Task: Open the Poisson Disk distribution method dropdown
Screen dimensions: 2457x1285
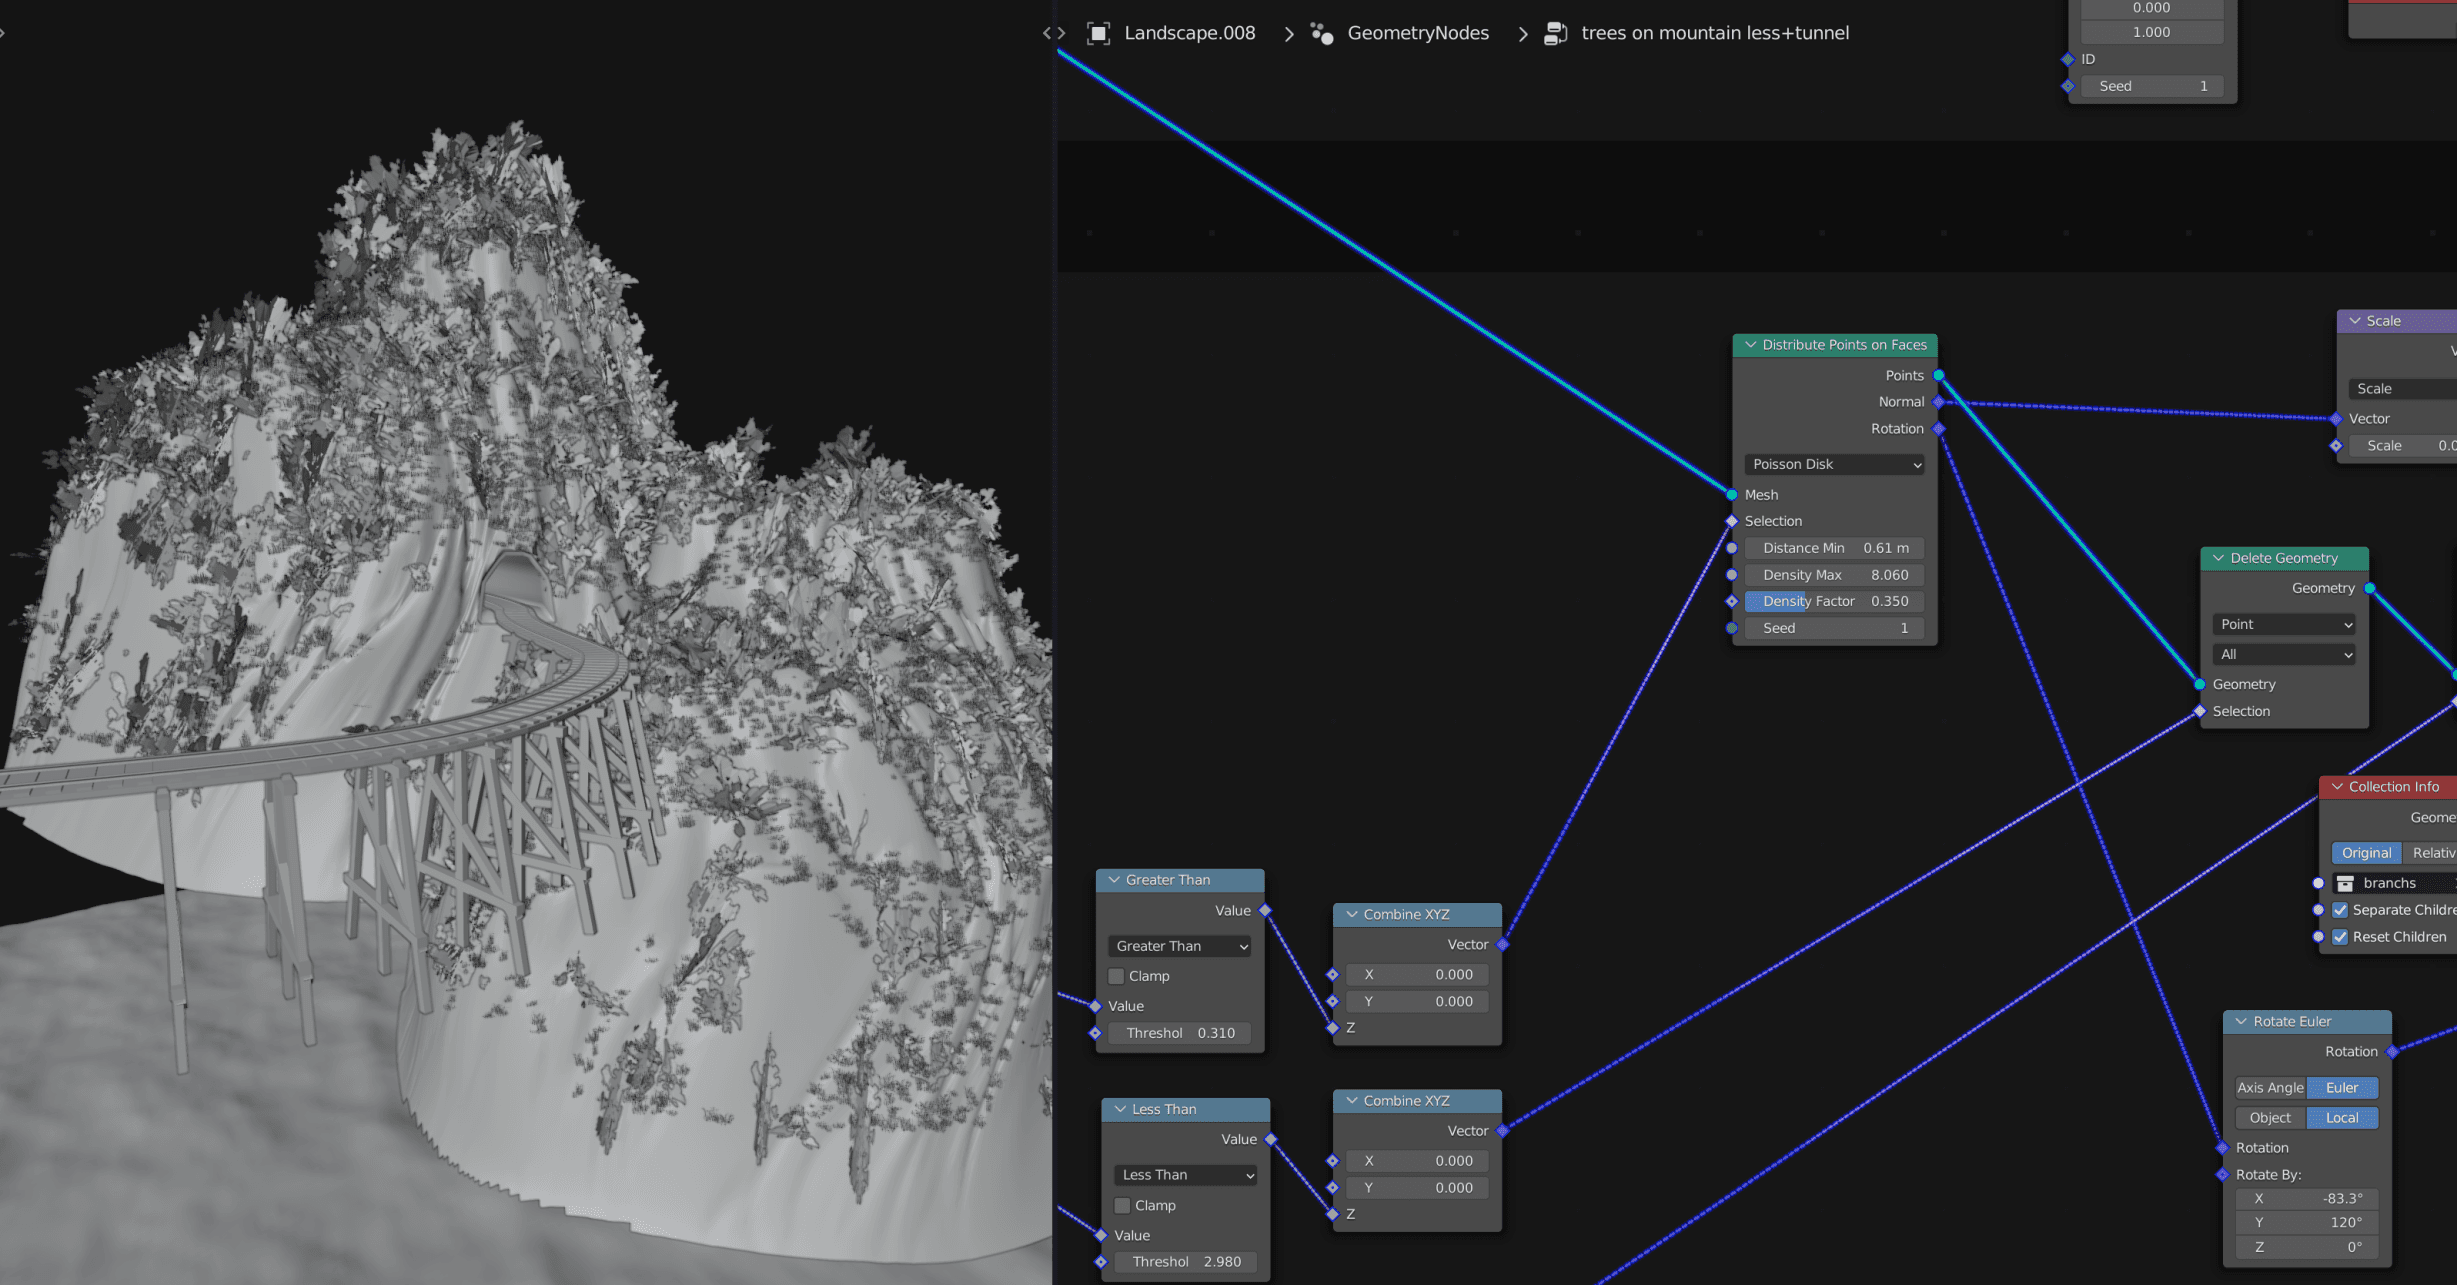Action: [1834, 464]
